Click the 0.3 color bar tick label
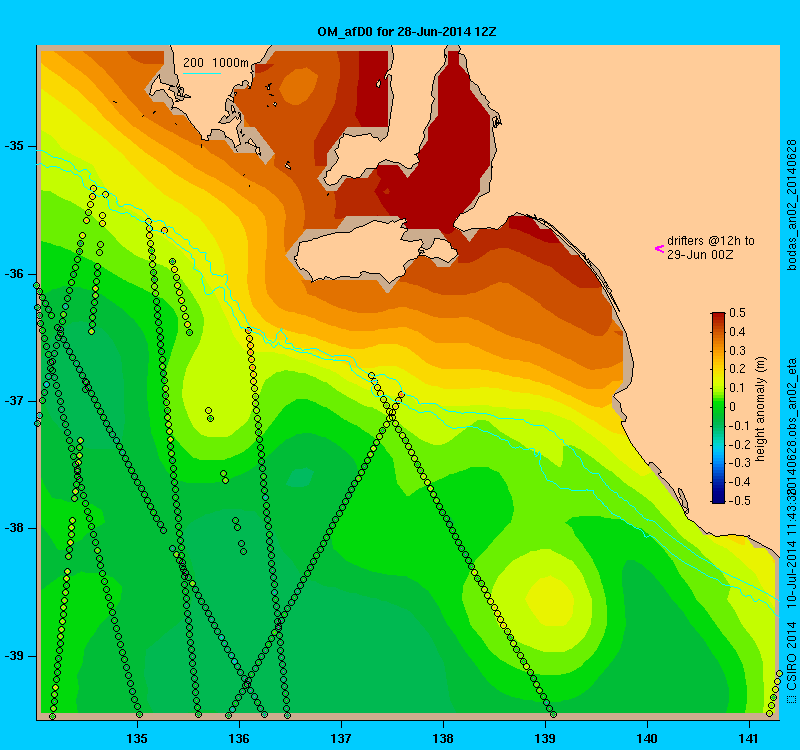This screenshot has width=800, height=750. 737,351
